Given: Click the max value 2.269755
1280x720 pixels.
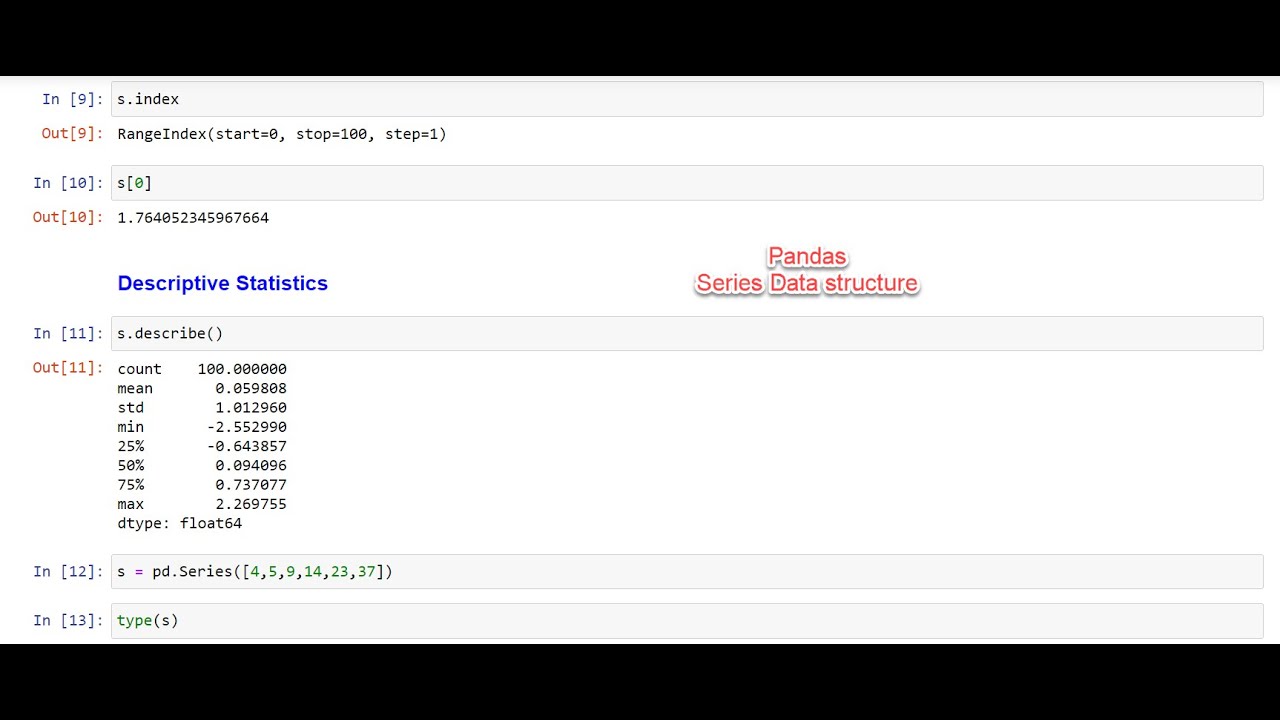Looking at the screenshot, I should click(x=251, y=504).
